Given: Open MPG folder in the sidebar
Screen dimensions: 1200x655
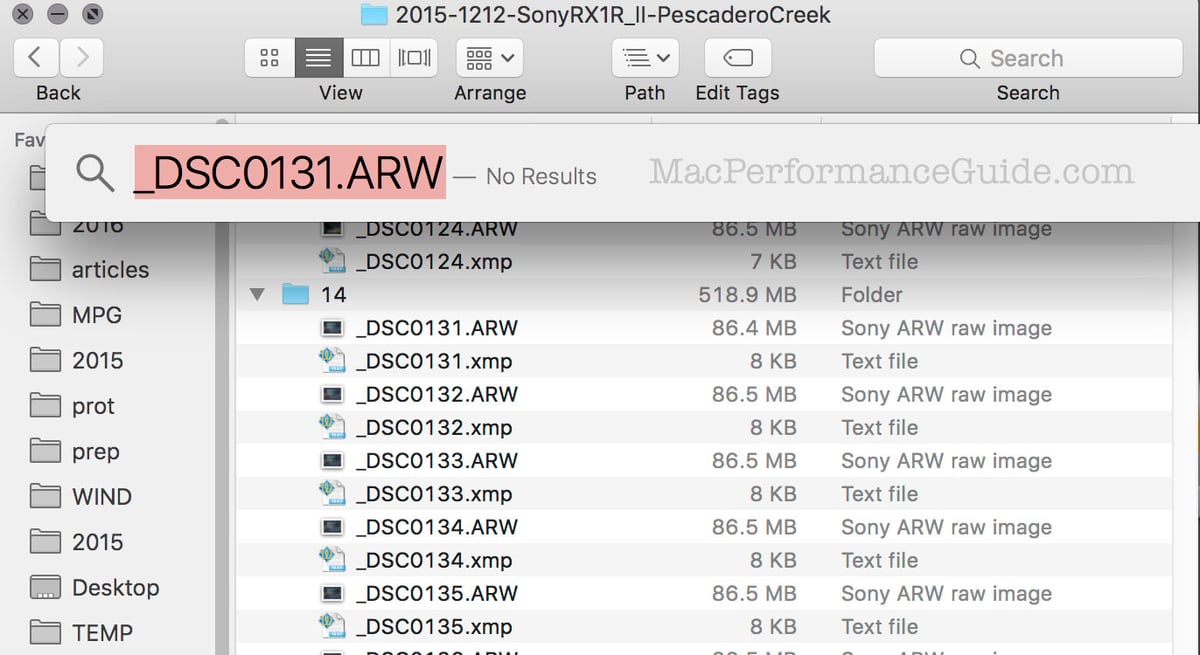Looking at the screenshot, I should coord(97,315).
